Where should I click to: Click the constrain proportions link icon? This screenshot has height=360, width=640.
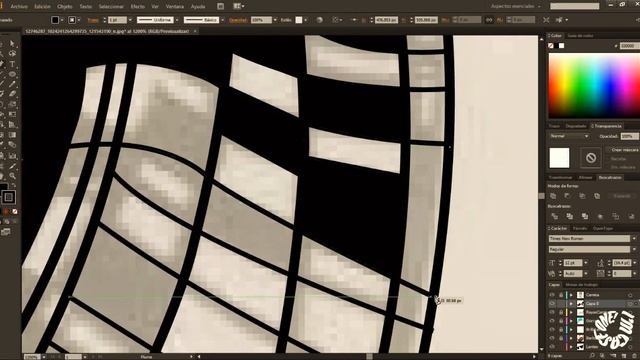pos(489,20)
